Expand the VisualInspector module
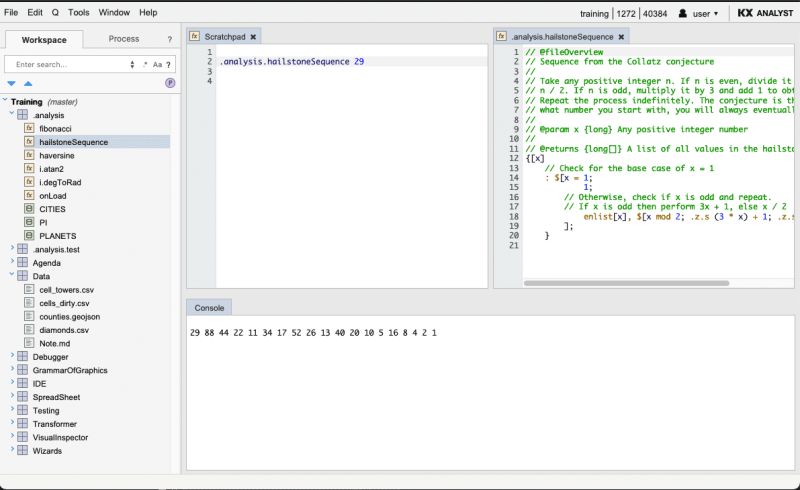 [12, 436]
